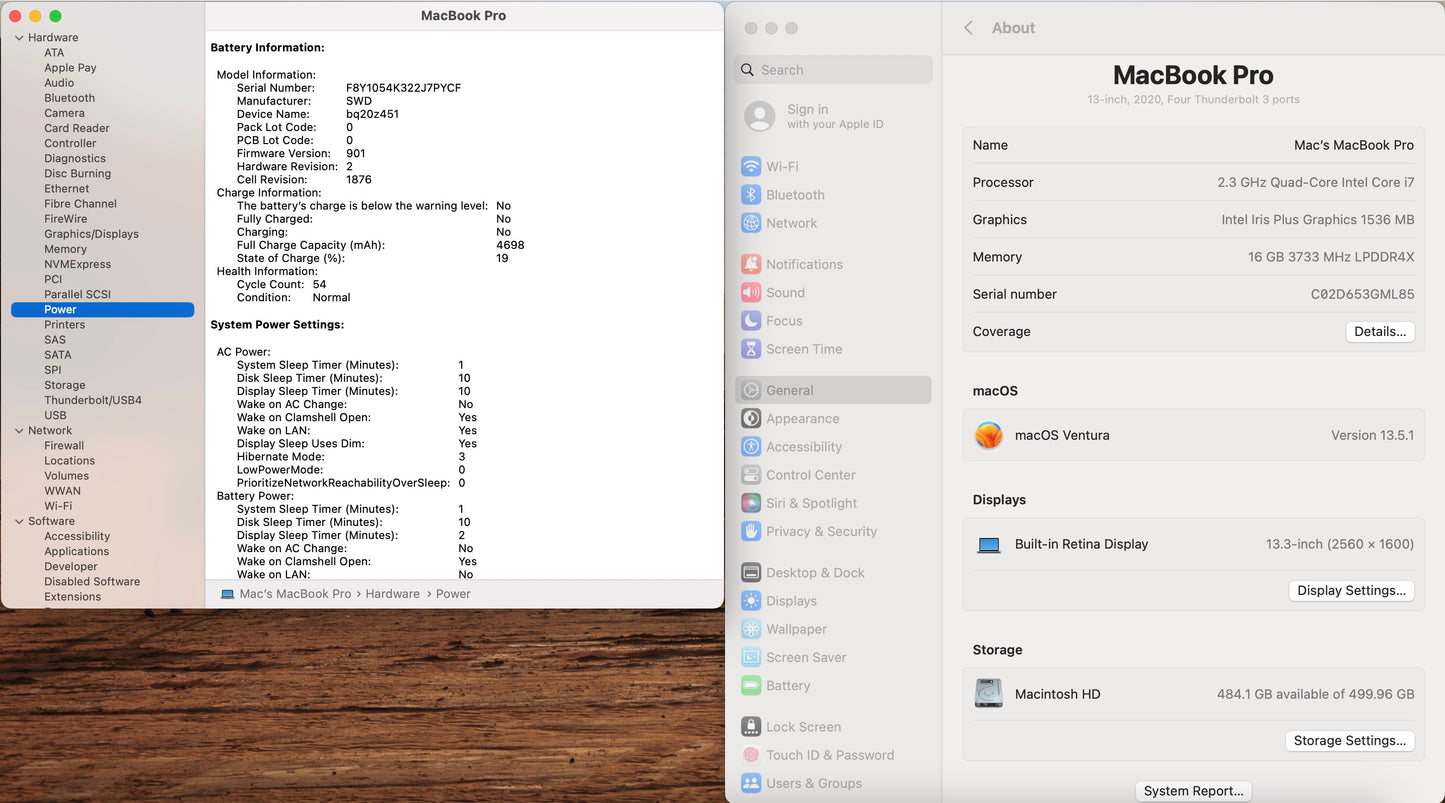Click the Storage Settings button

(x=1349, y=741)
